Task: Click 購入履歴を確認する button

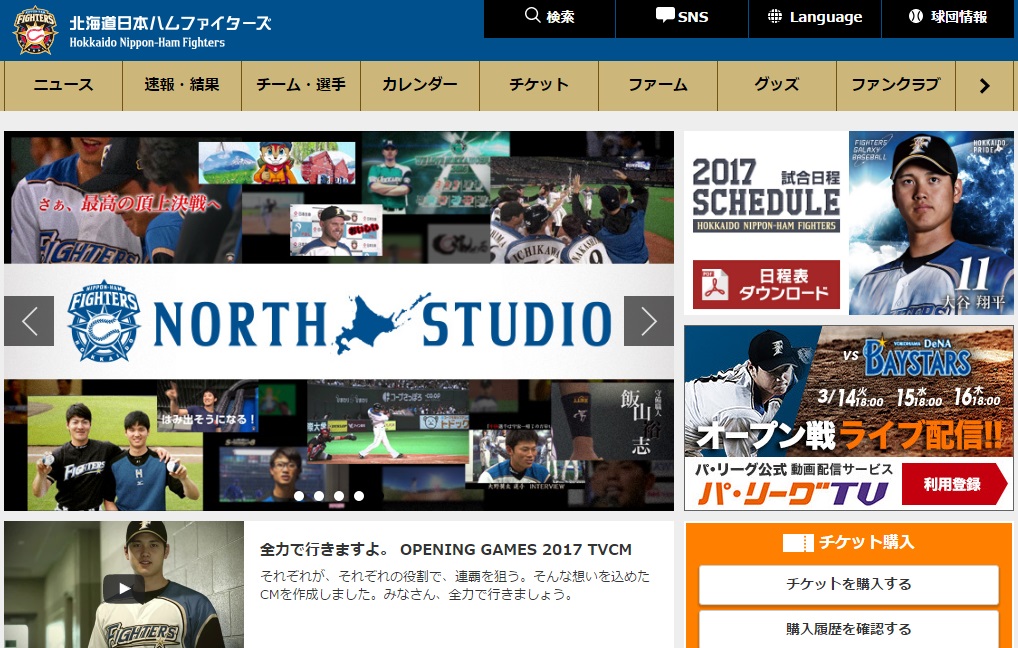Action: [849, 629]
